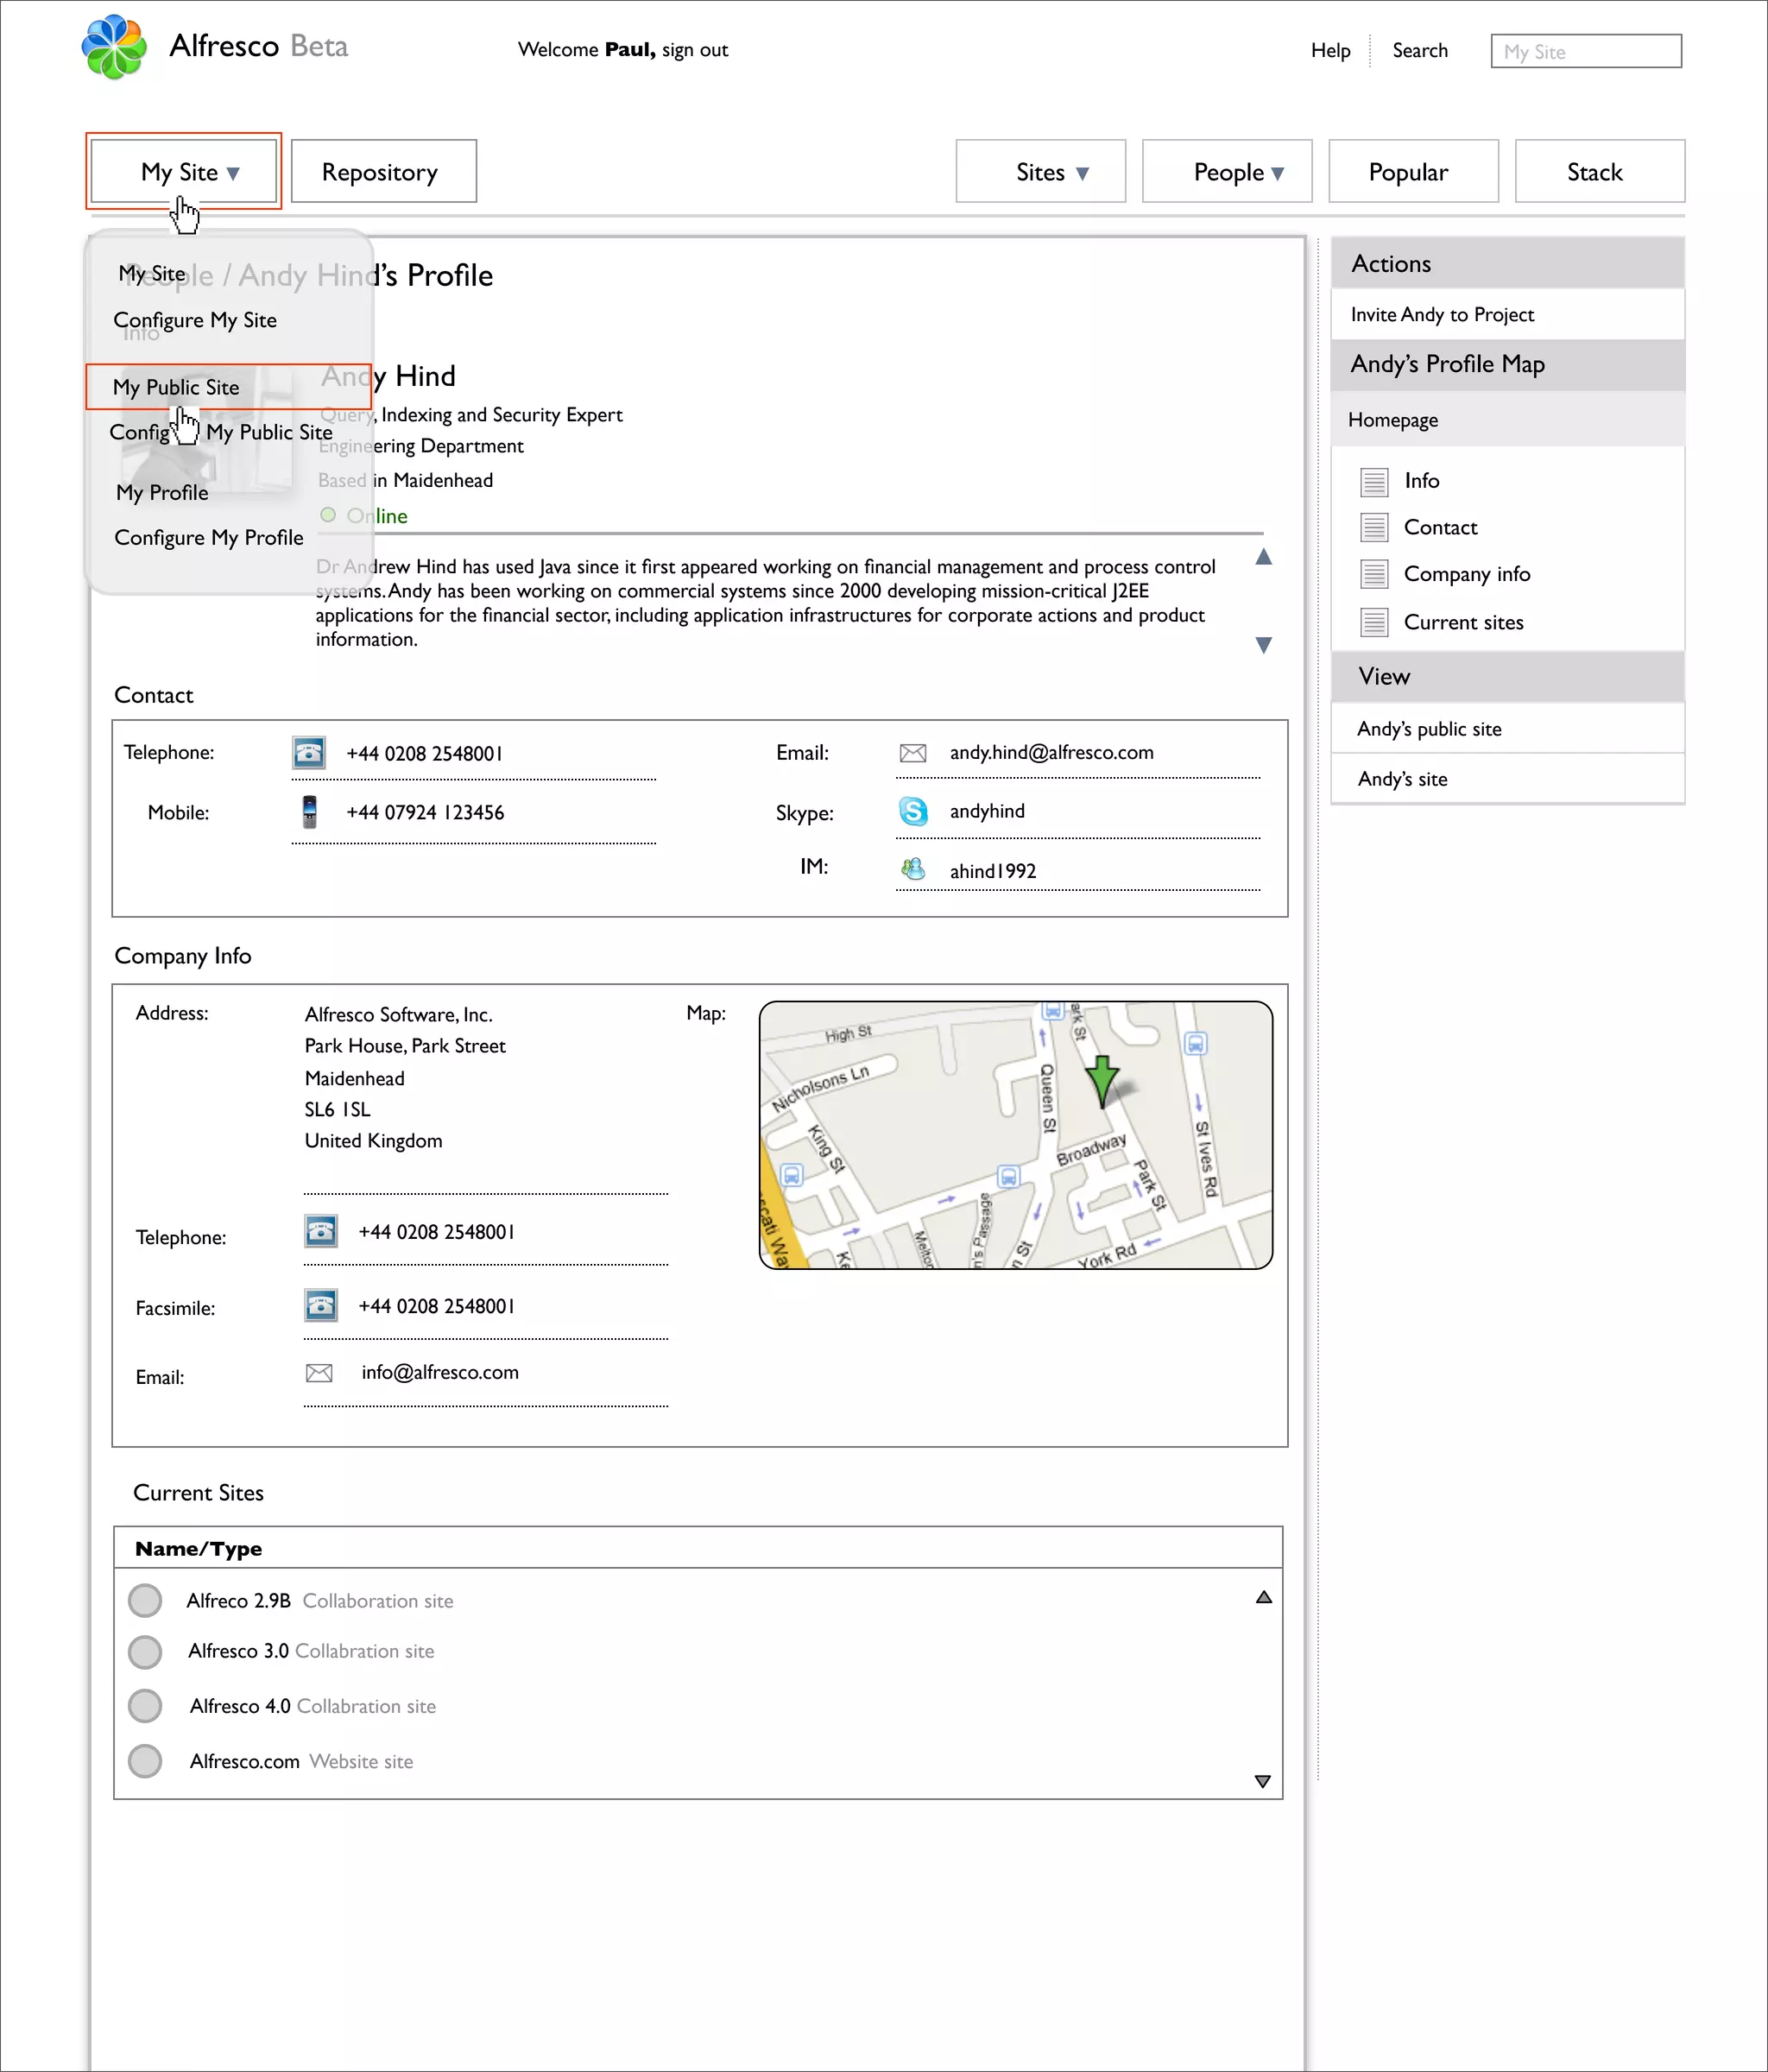Choose Configure My Profile menu entry
This screenshot has width=1768, height=2072.
[x=209, y=537]
